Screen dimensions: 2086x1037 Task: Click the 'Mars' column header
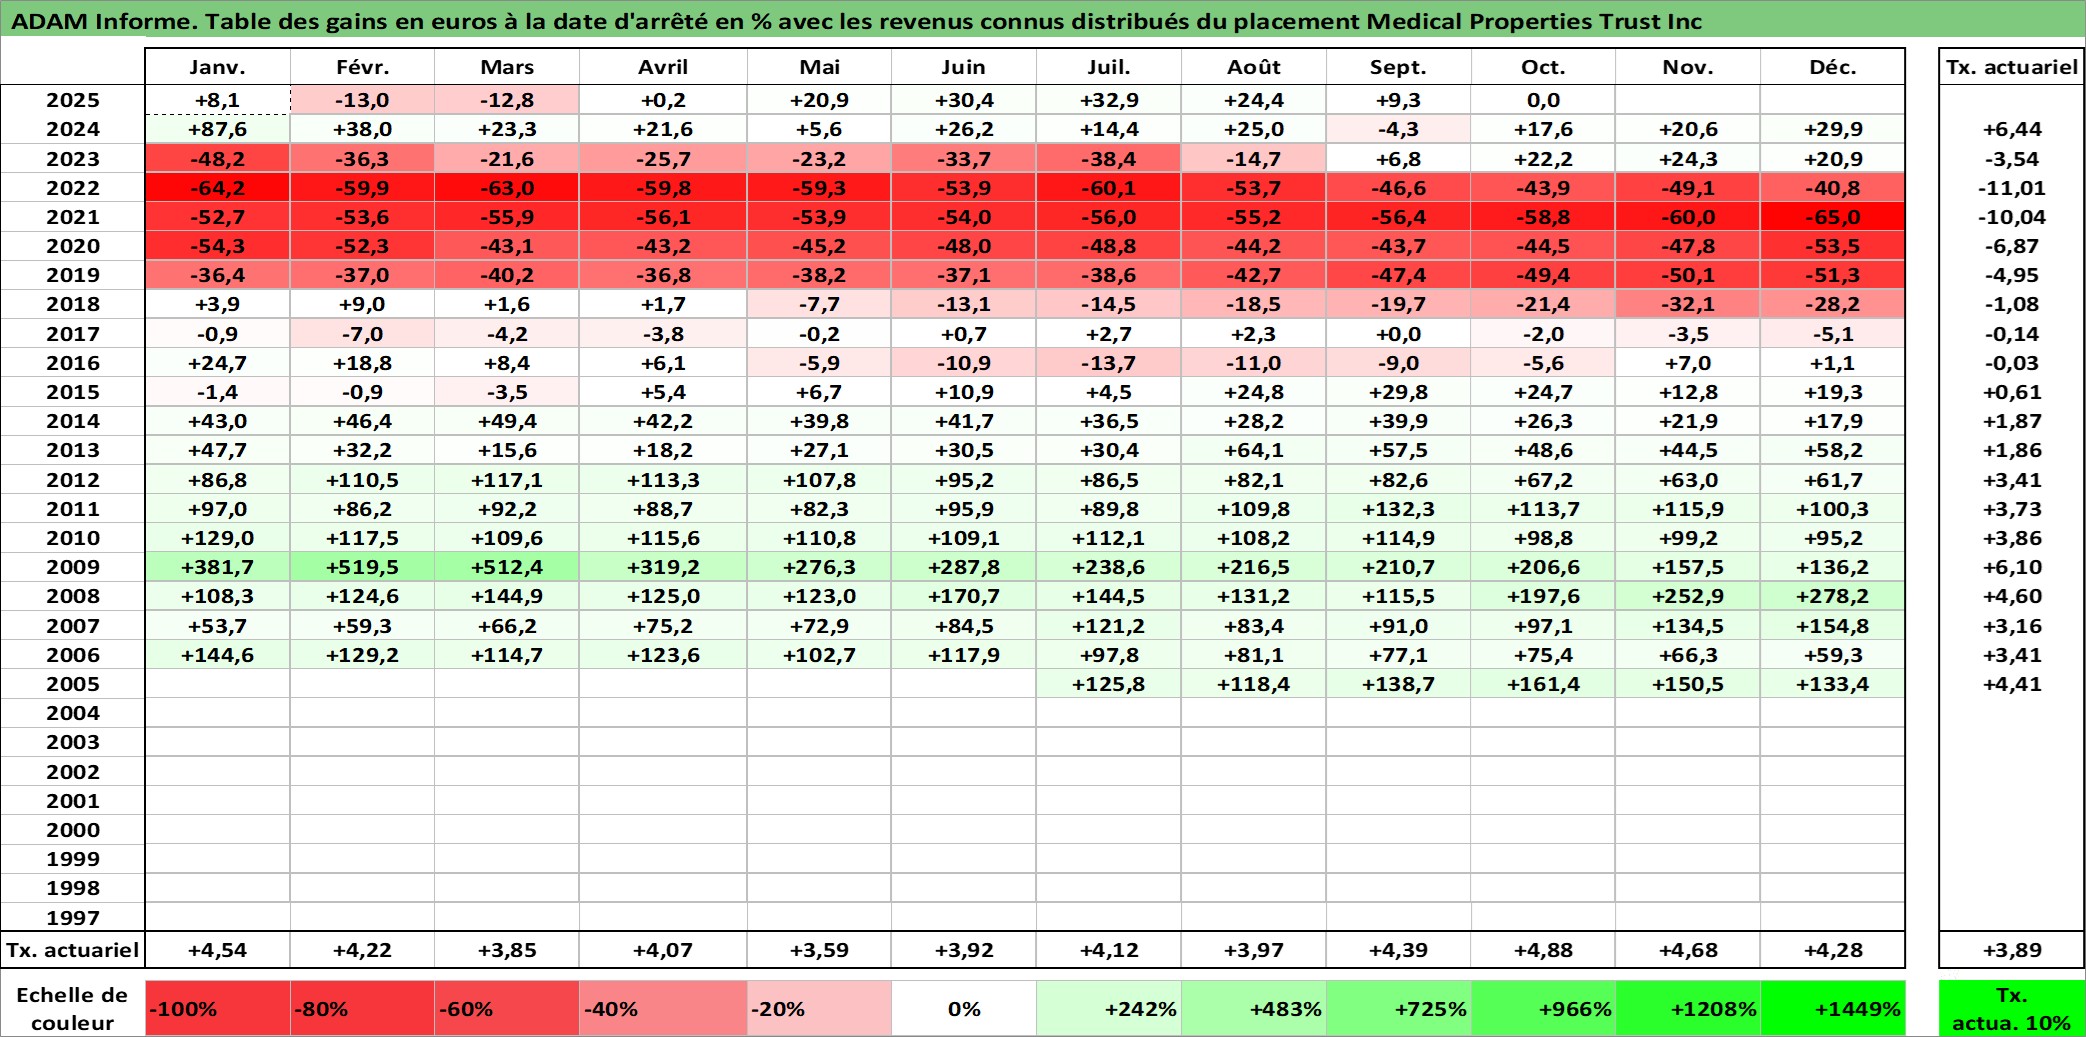tap(507, 67)
